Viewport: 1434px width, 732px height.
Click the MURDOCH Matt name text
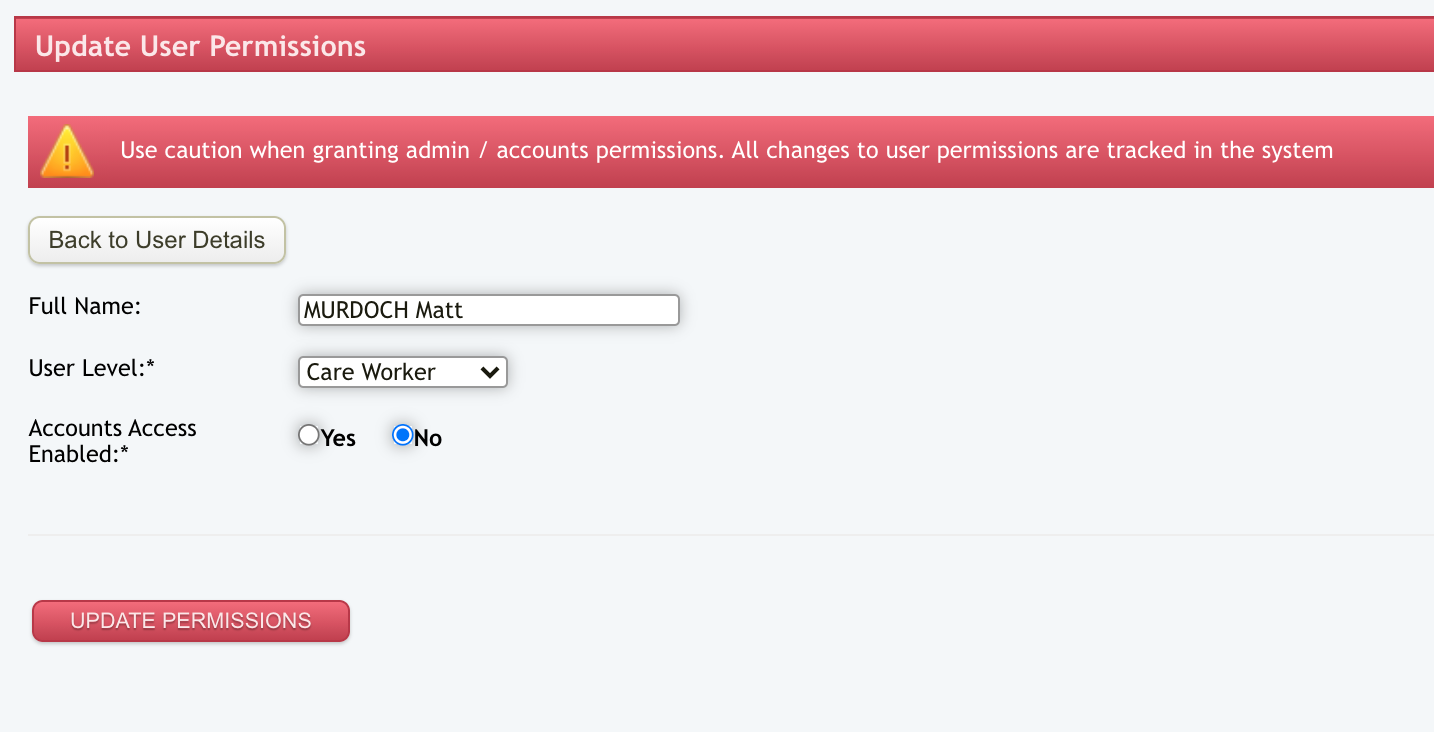pyautogui.click(x=383, y=310)
